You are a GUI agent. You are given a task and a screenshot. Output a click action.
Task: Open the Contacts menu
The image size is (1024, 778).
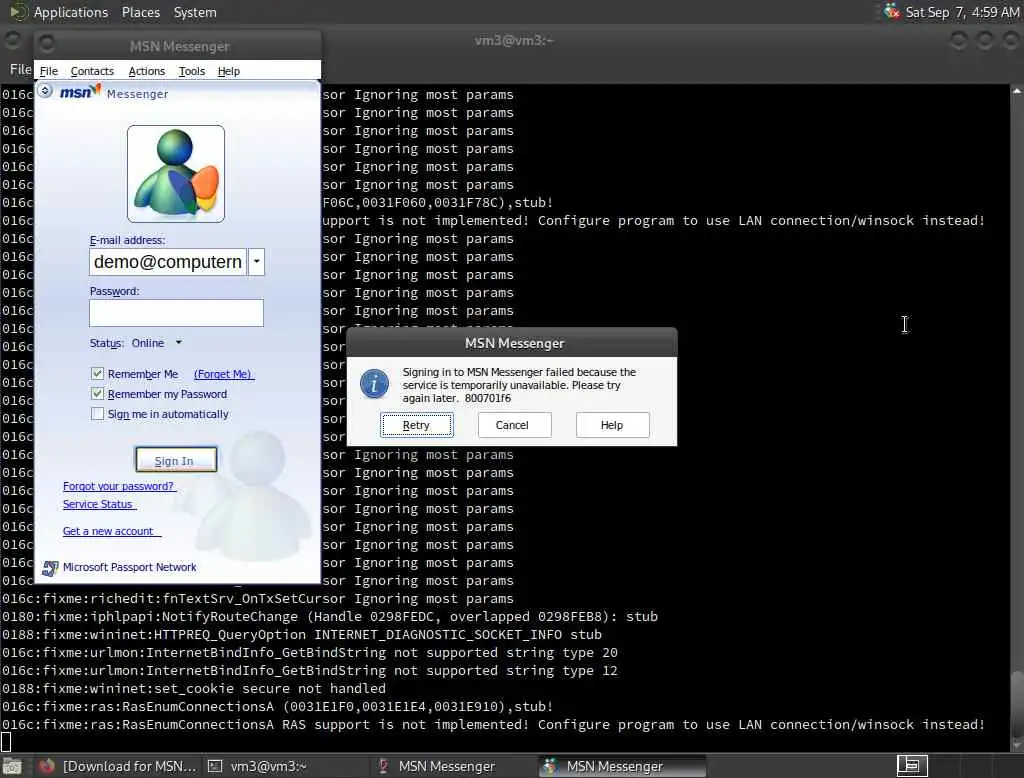pyautogui.click(x=92, y=71)
